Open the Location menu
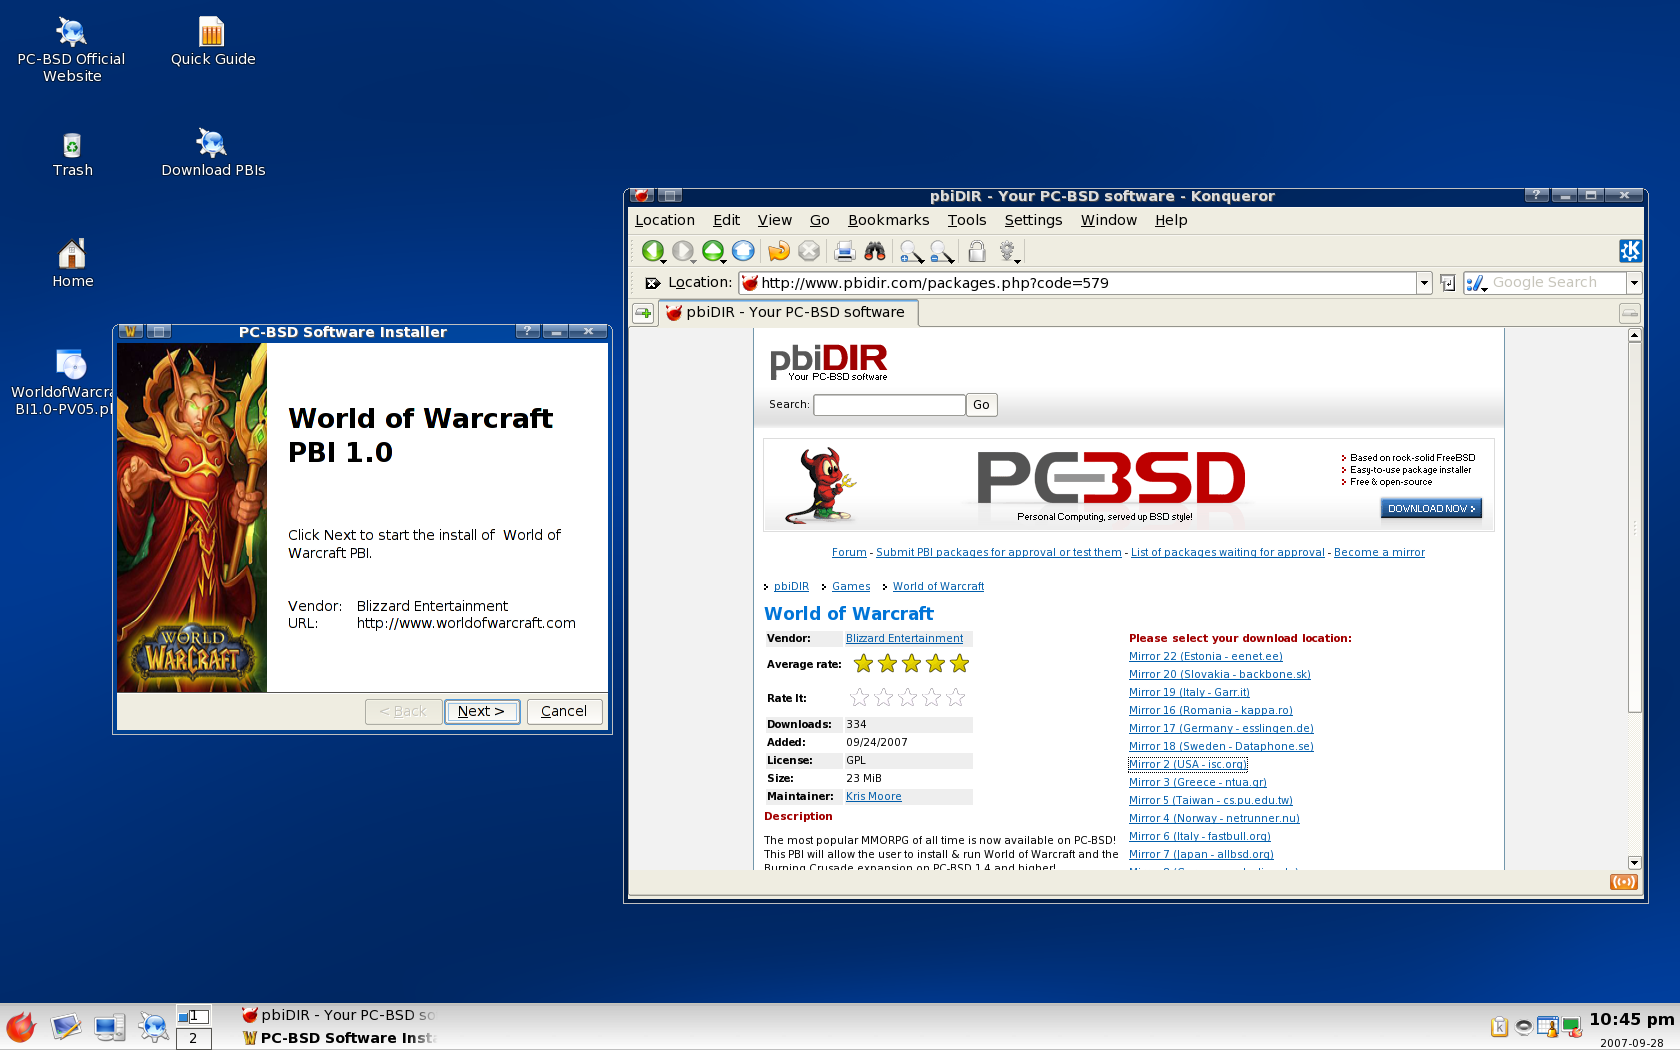This screenshot has height=1050, width=1680. [x=665, y=220]
